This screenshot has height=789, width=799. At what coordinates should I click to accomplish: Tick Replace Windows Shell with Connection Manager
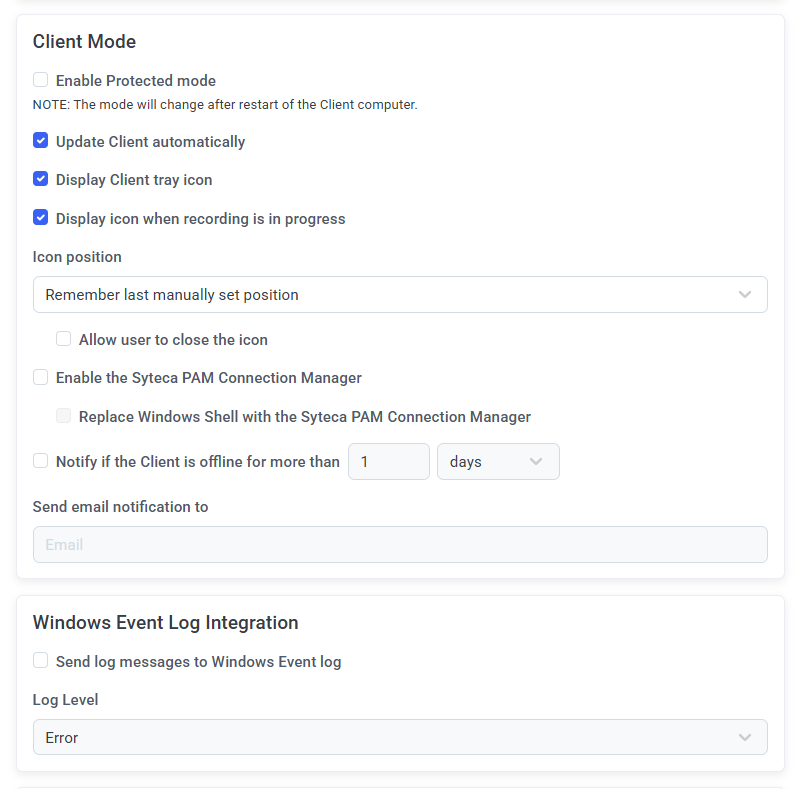click(x=64, y=416)
